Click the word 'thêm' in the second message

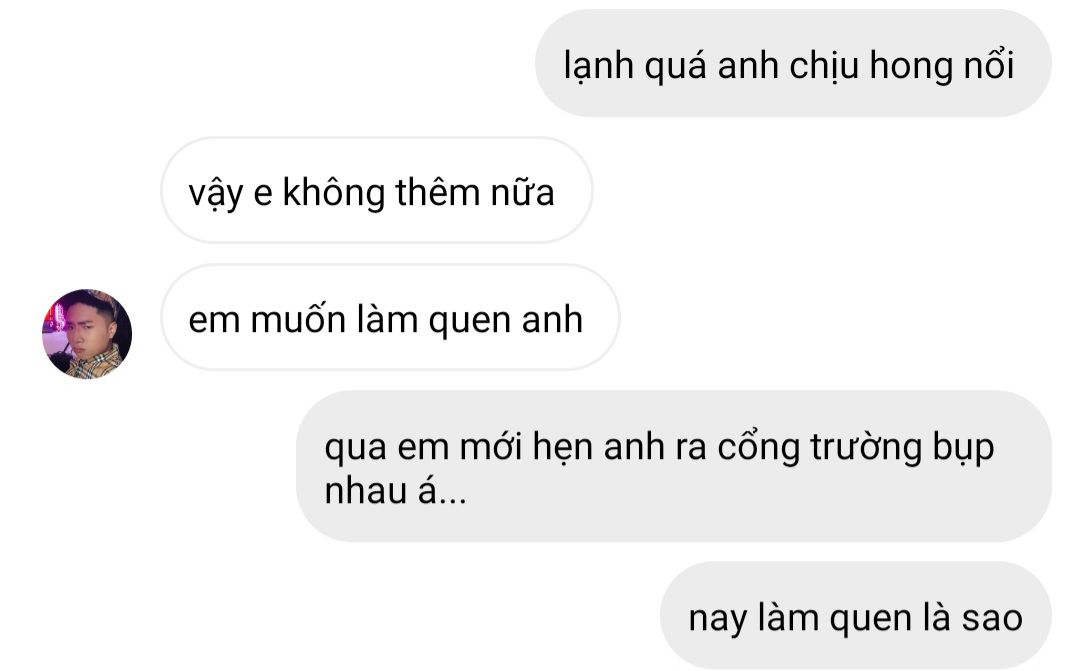pos(438,192)
